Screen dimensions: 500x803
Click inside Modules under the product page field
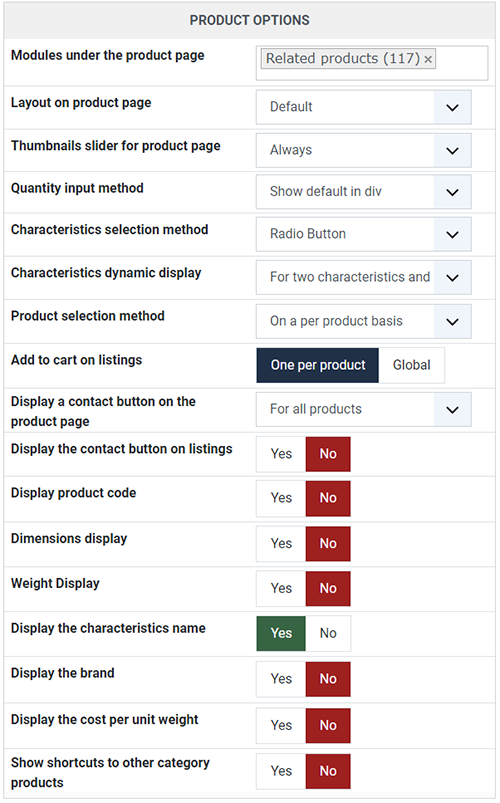click(372, 63)
